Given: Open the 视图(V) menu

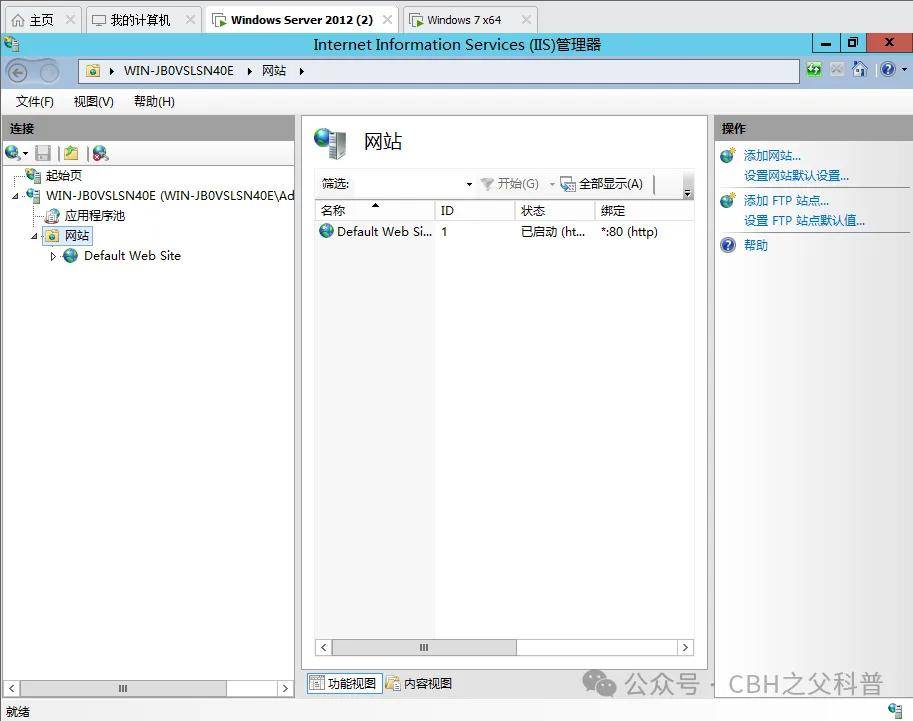Looking at the screenshot, I should point(93,101).
